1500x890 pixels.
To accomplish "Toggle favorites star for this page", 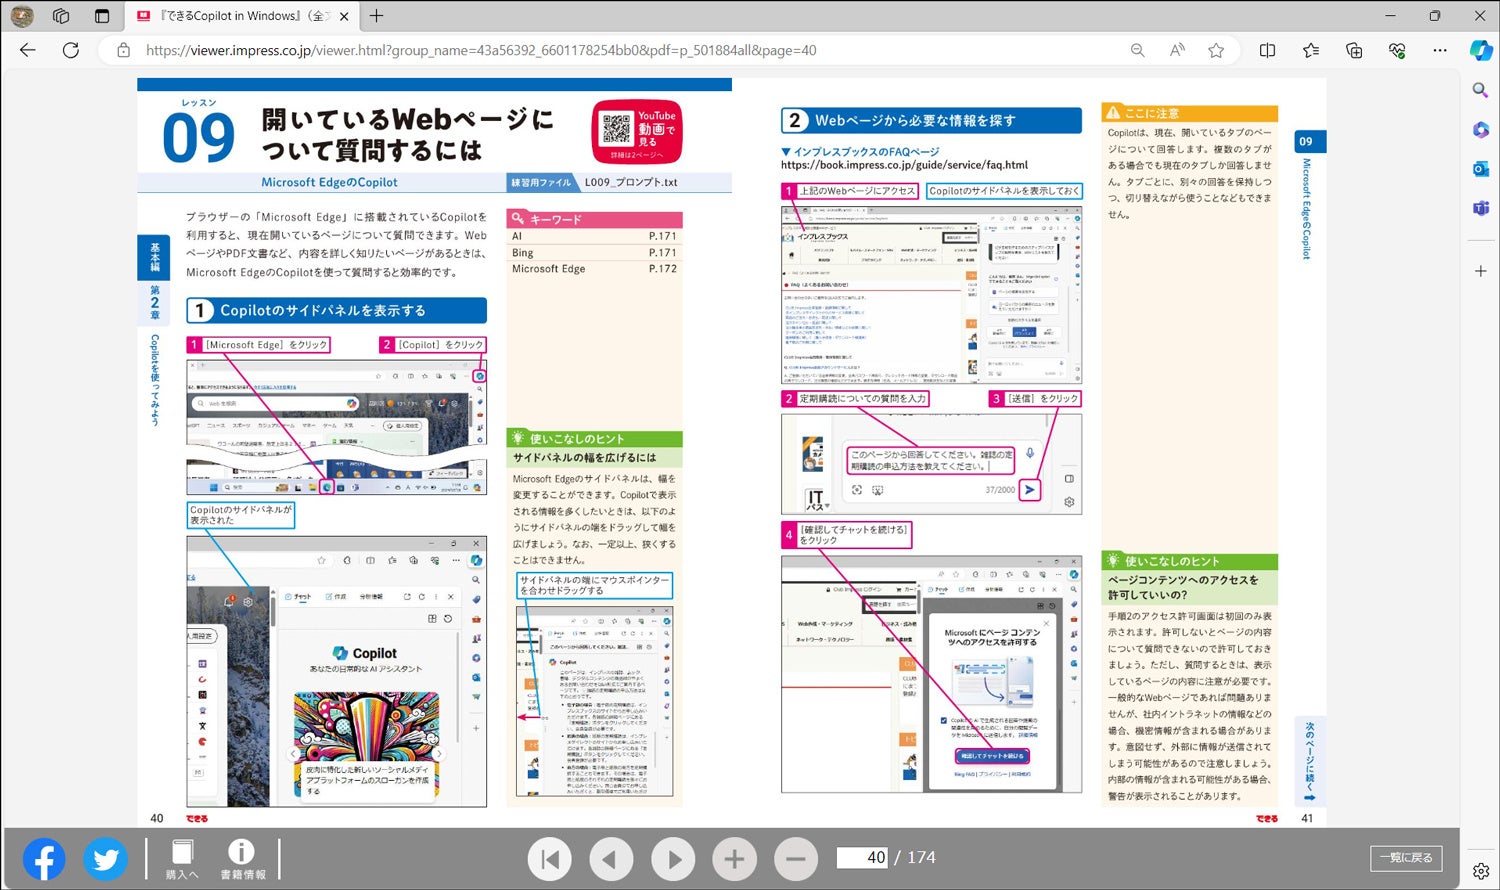I will [1216, 50].
